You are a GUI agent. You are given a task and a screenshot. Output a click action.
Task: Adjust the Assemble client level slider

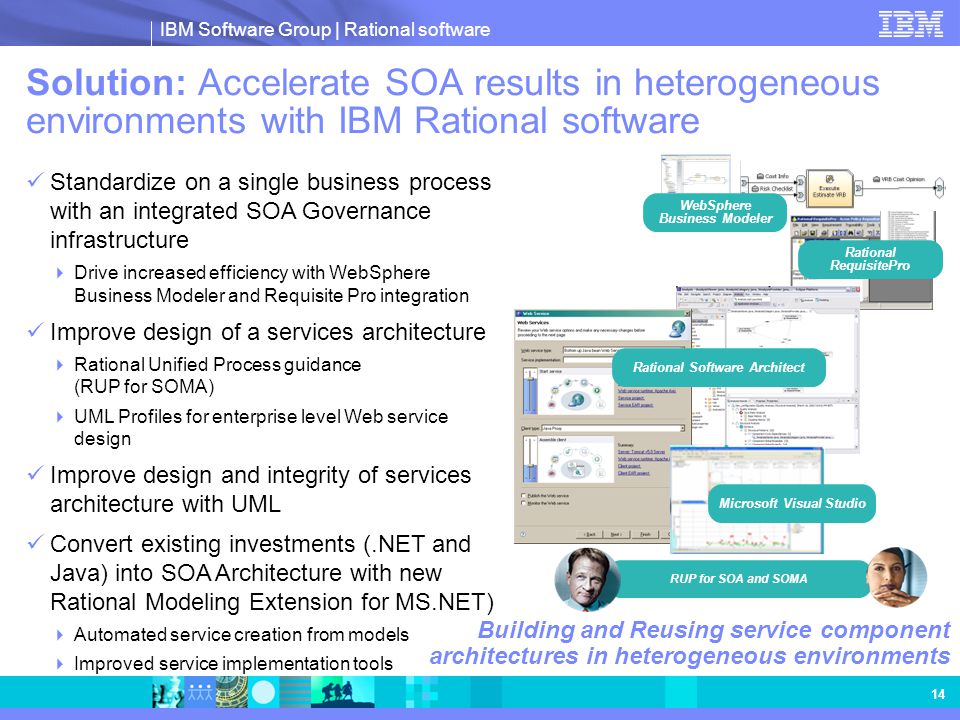pos(530,459)
